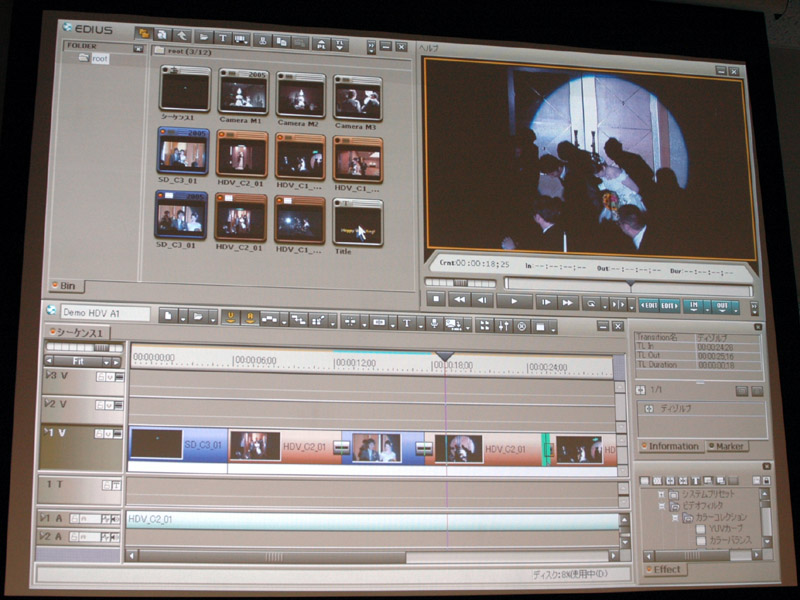Click the microphone voice-over icon
Viewport: 800px width, 600px height.
point(433,322)
